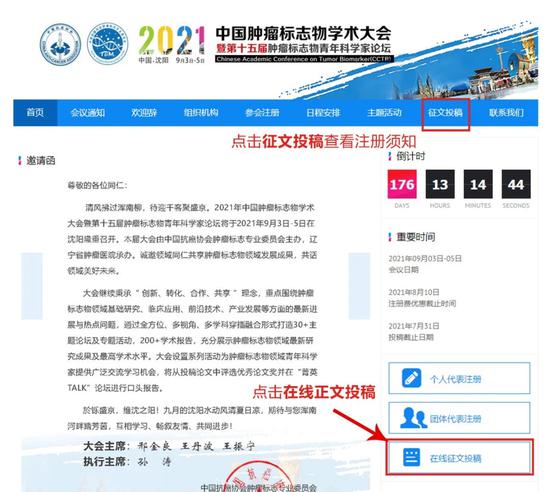Click the 邀请函 section heading
550x492 pixels.
(41, 161)
